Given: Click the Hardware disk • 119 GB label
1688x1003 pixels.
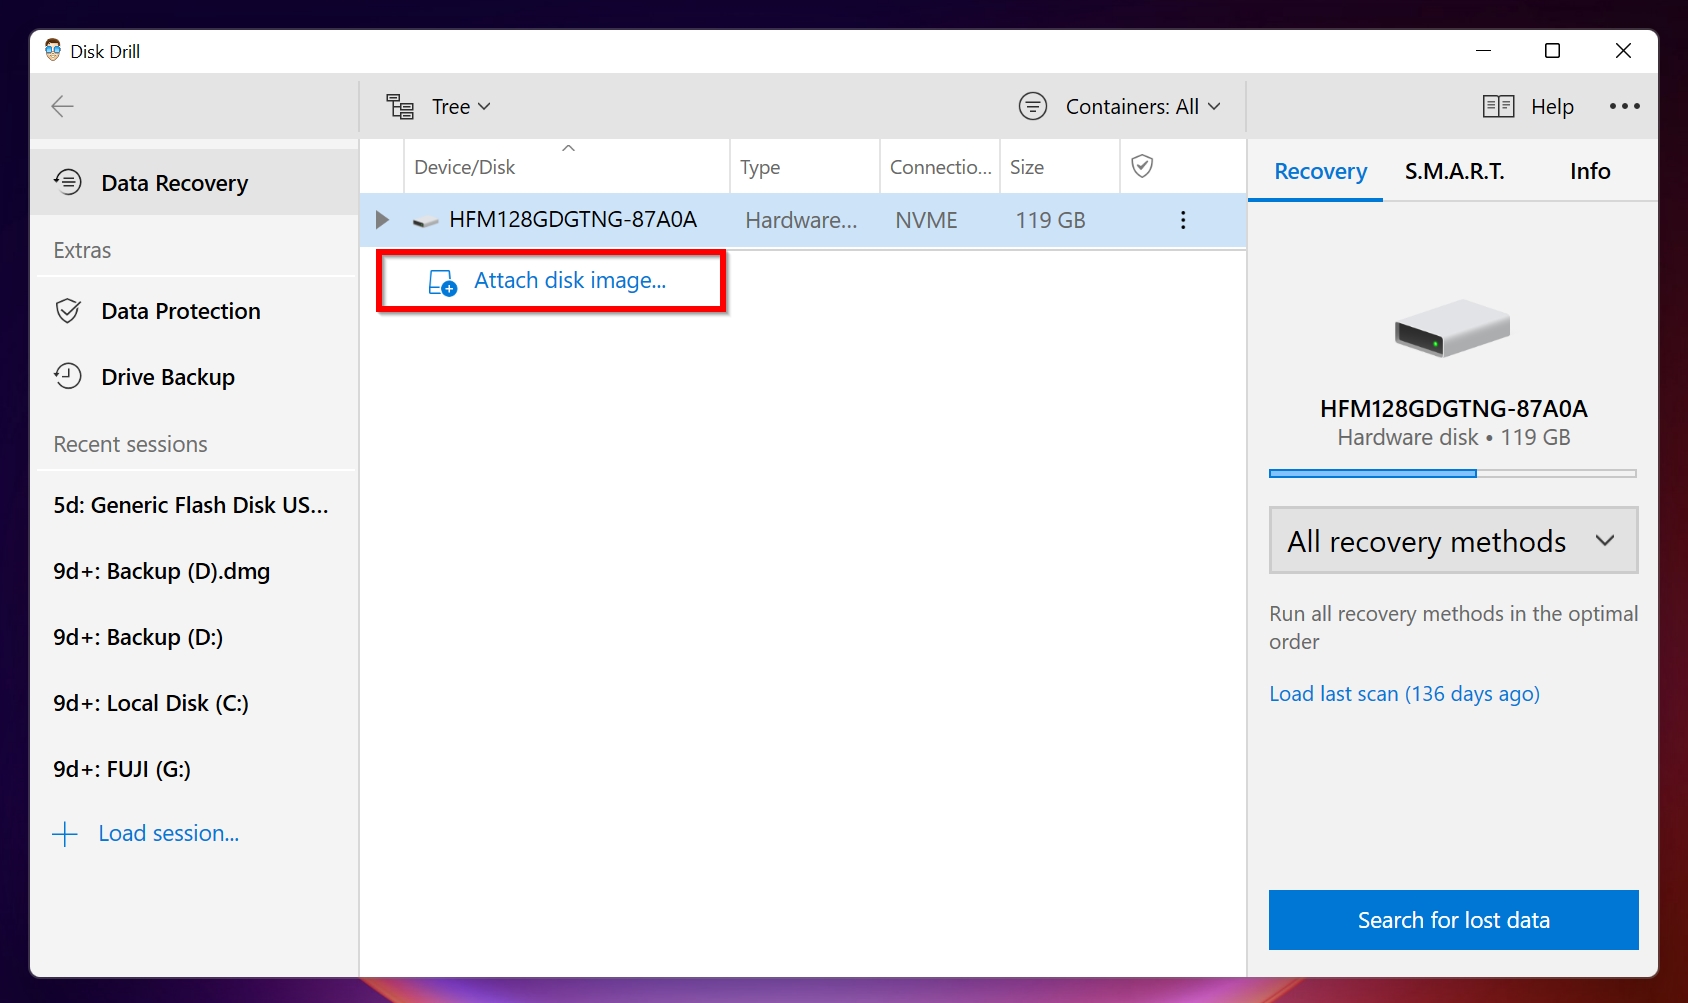Looking at the screenshot, I should pyautogui.click(x=1454, y=438).
